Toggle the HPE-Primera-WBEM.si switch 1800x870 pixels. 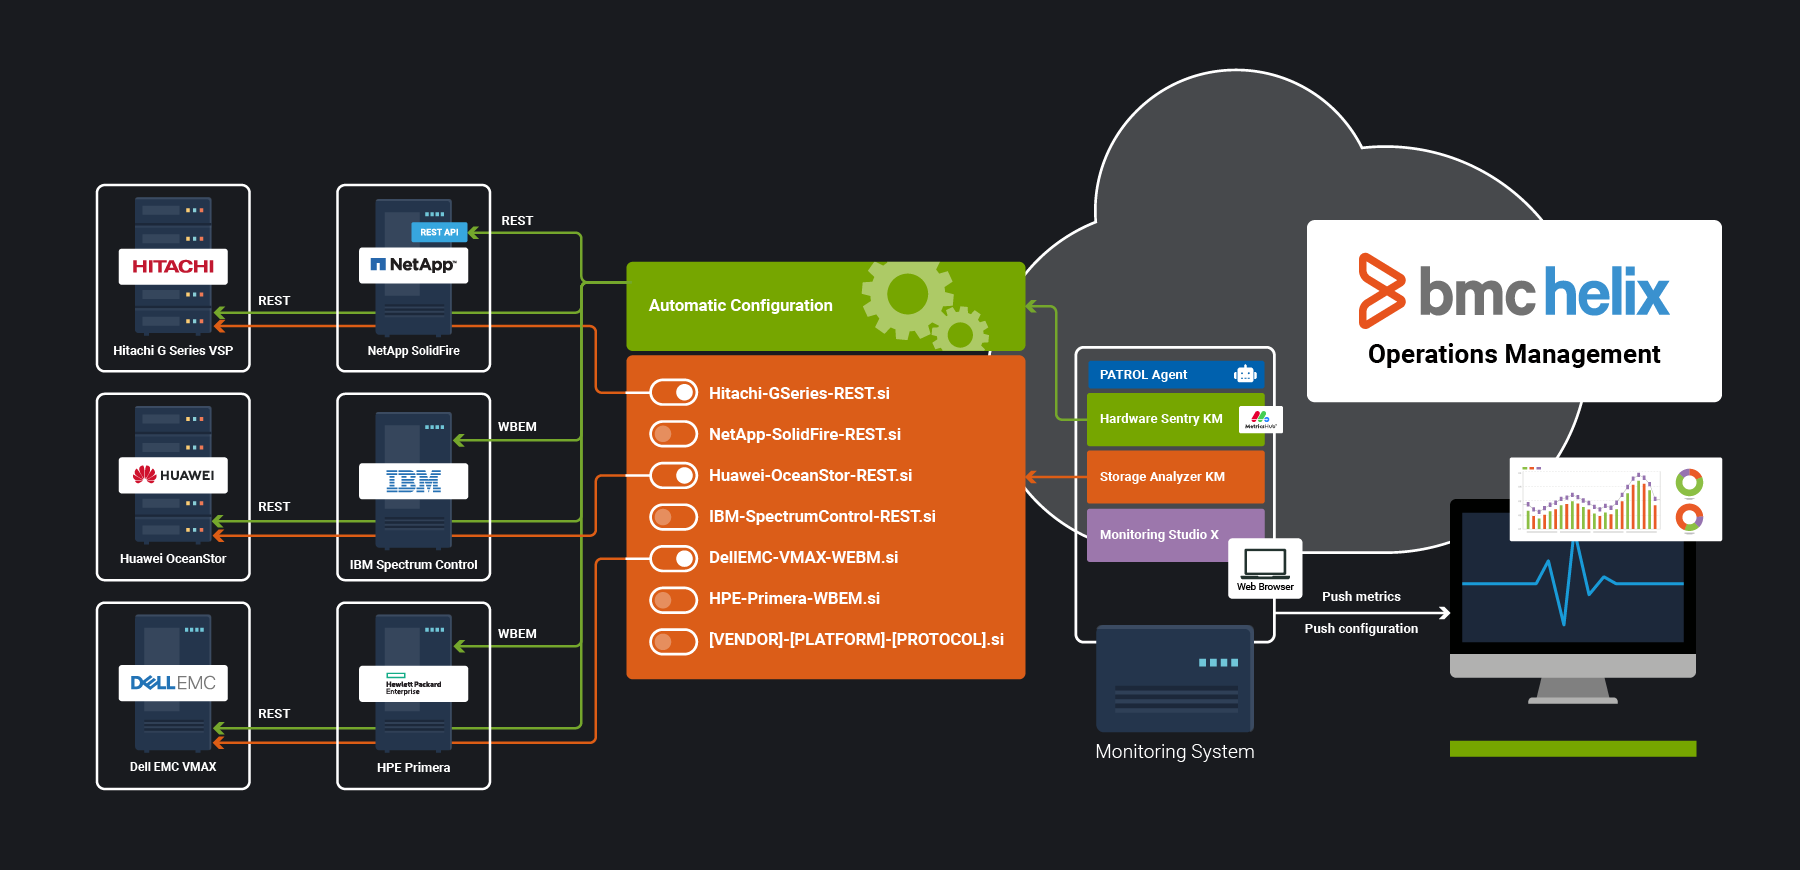pos(673,599)
